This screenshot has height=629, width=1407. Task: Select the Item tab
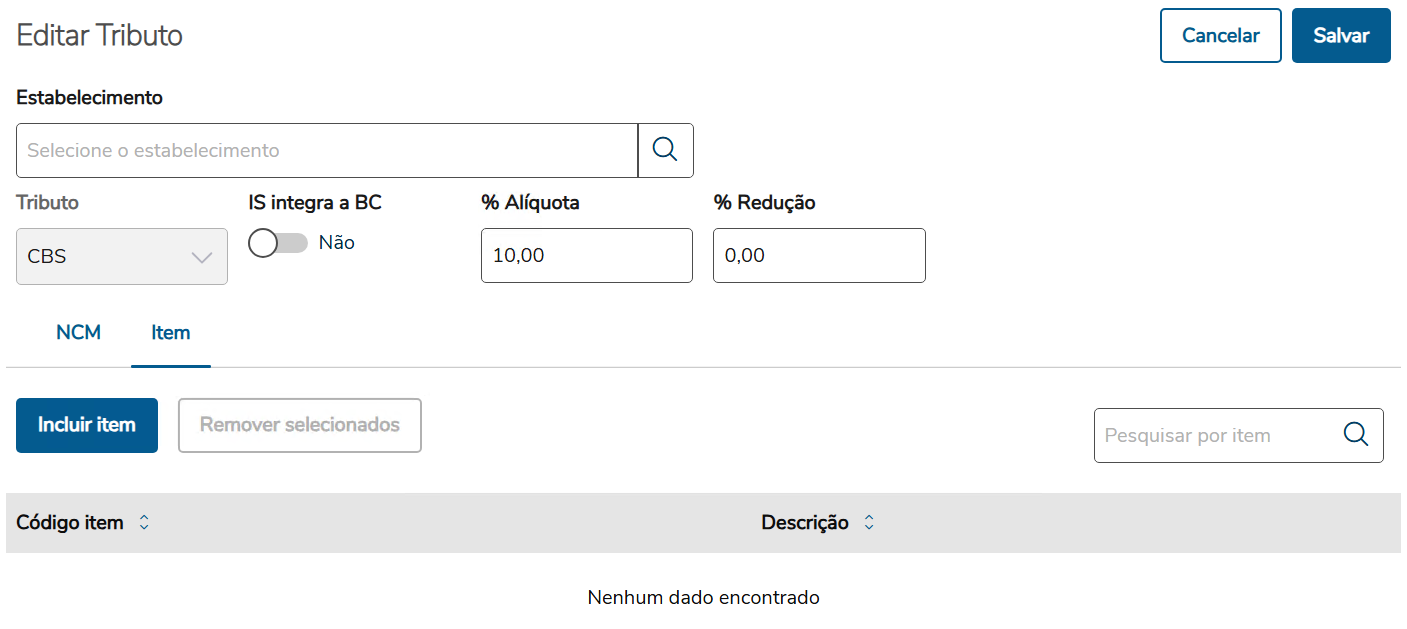171,333
